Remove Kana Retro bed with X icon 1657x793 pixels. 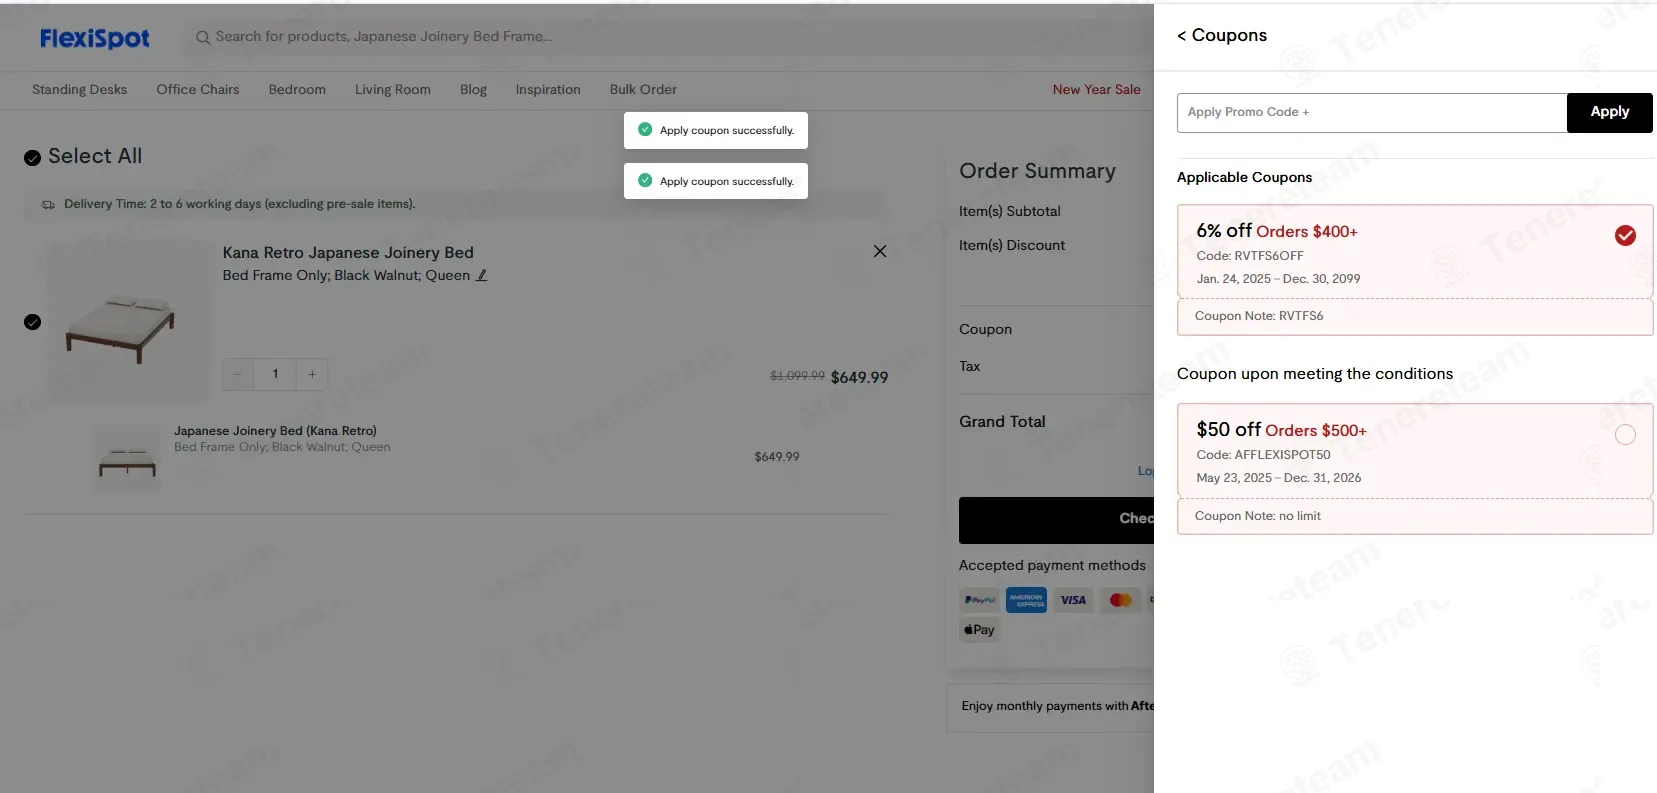point(880,251)
